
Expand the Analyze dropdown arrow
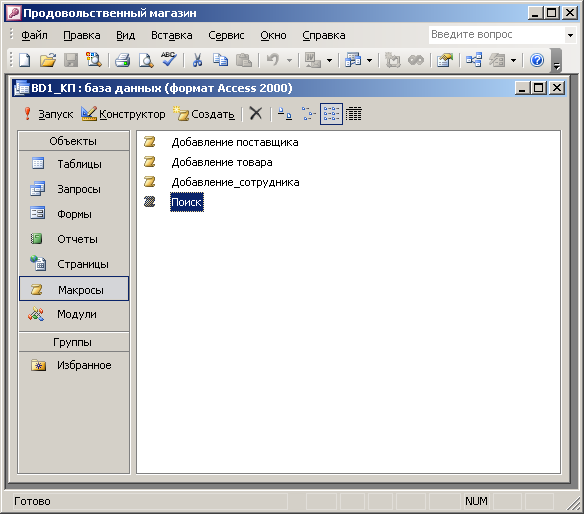tap(369, 60)
